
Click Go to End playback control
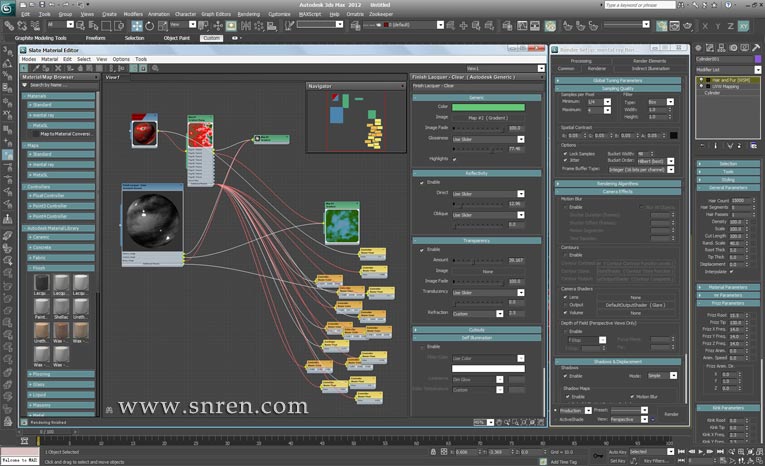point(720,452)
